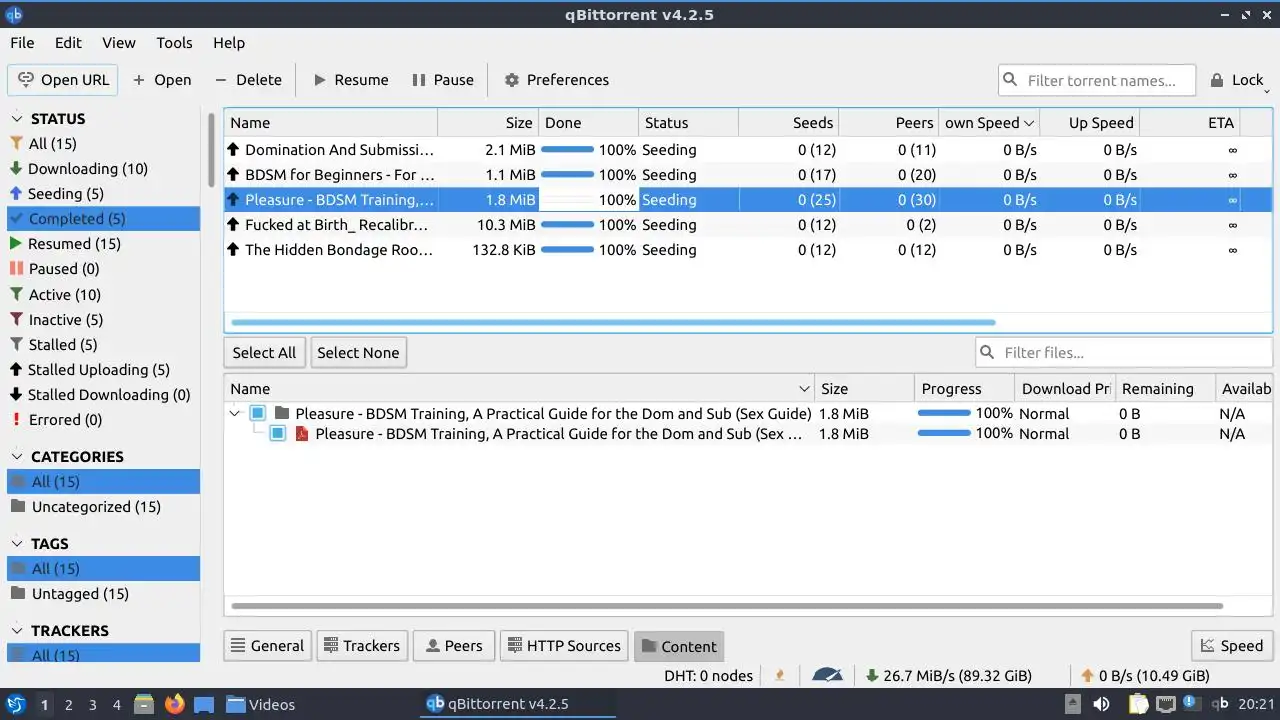Select All (15) under the TAGS heading

tap(103, 569)
